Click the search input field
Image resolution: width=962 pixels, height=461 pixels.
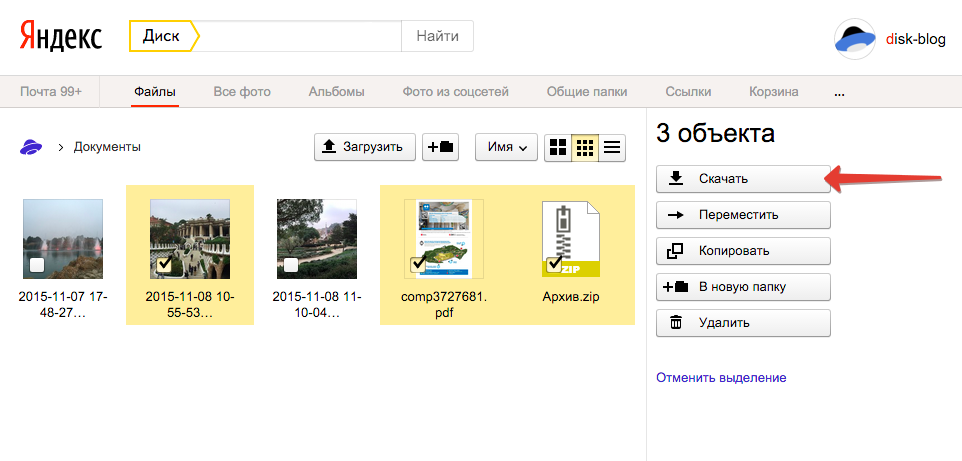[x=300, y=37]
